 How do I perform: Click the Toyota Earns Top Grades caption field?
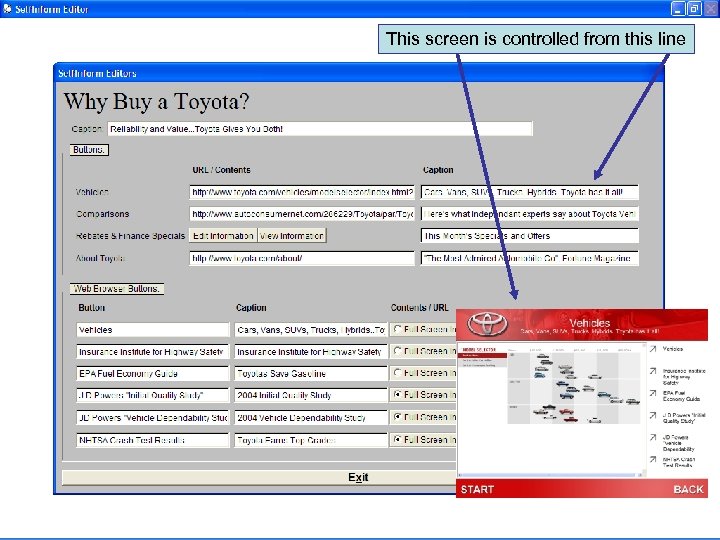pyautogui.click(x=310, y=440)
